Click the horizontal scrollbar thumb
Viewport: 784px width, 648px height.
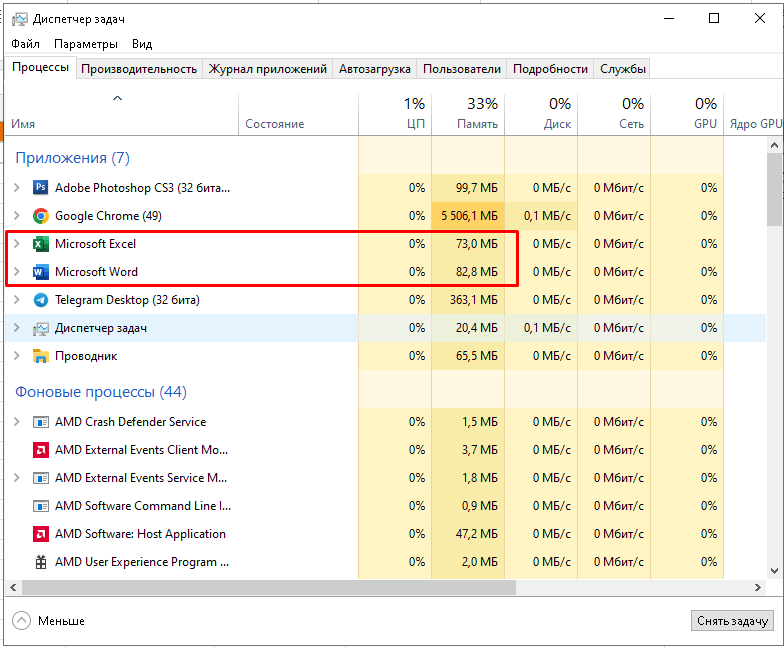(x=268, y=588)
